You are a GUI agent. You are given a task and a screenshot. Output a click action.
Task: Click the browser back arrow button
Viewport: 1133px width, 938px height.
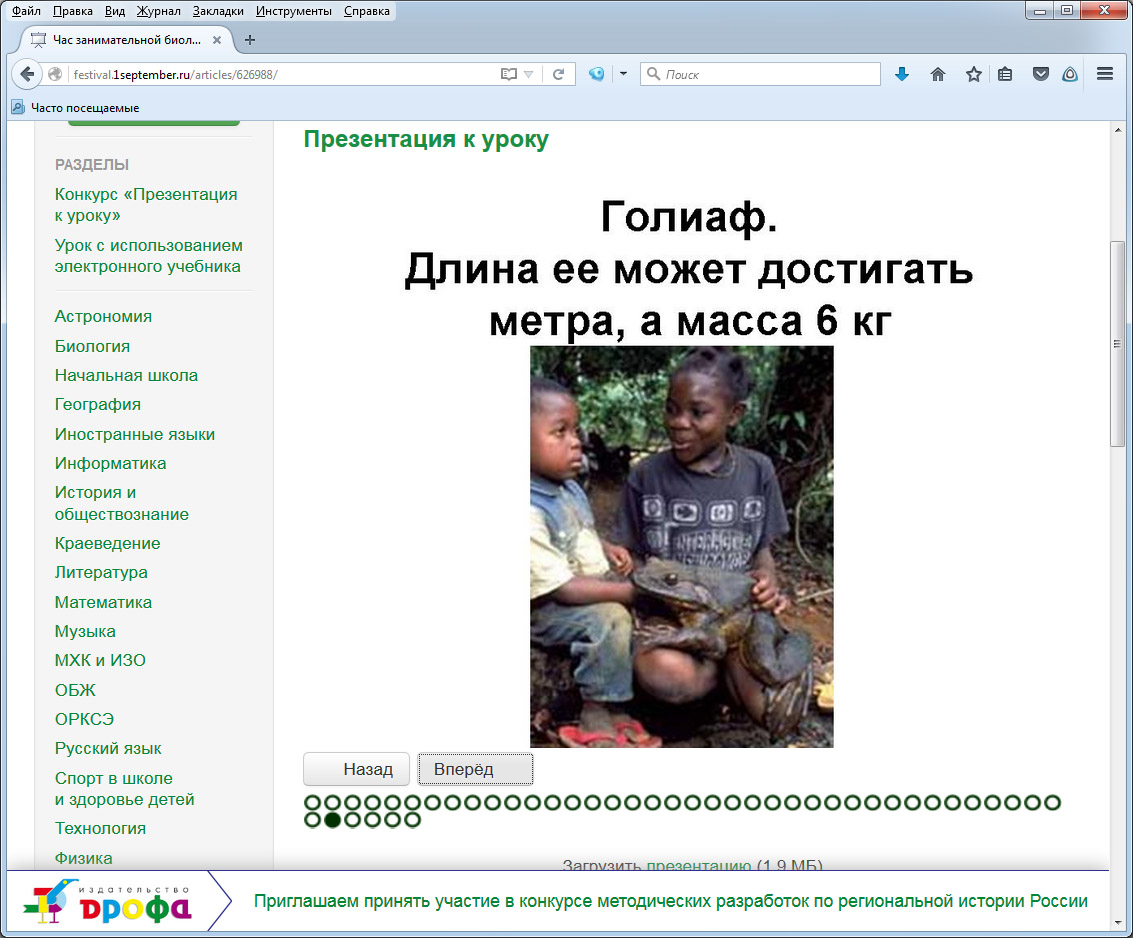[27, 74]
